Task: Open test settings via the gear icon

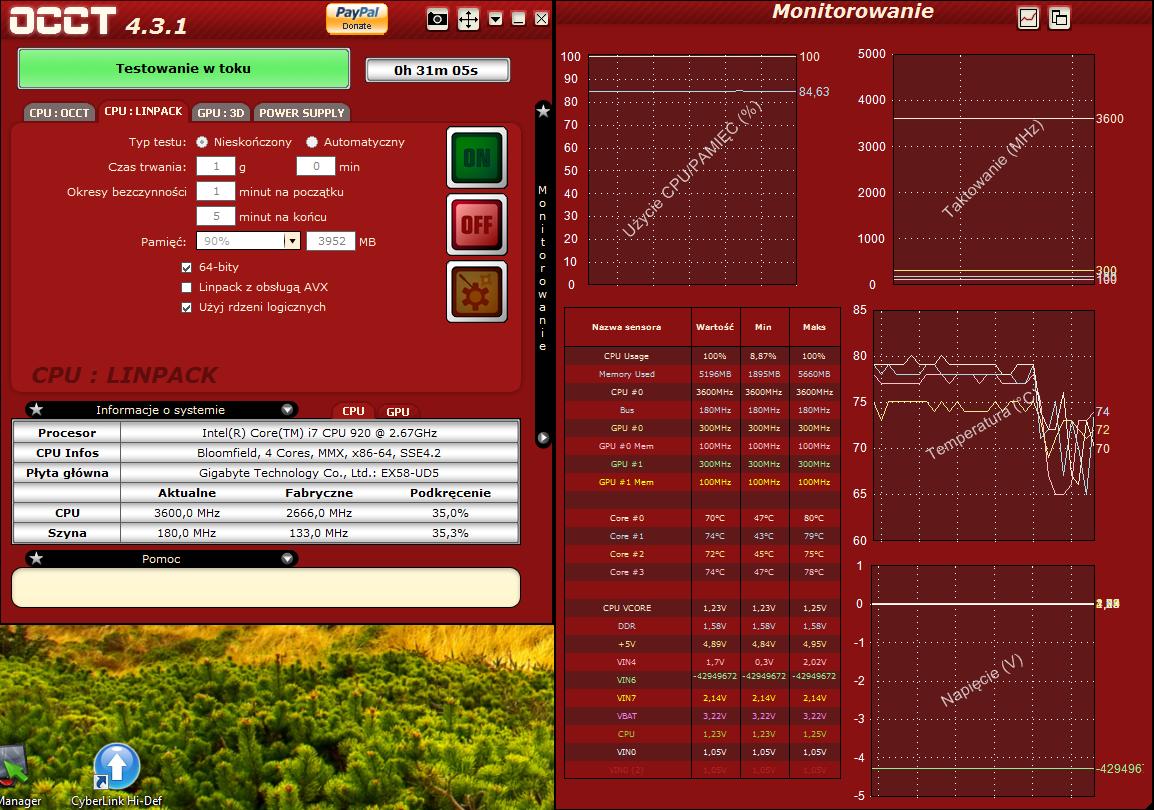Action: pos(477,291)
